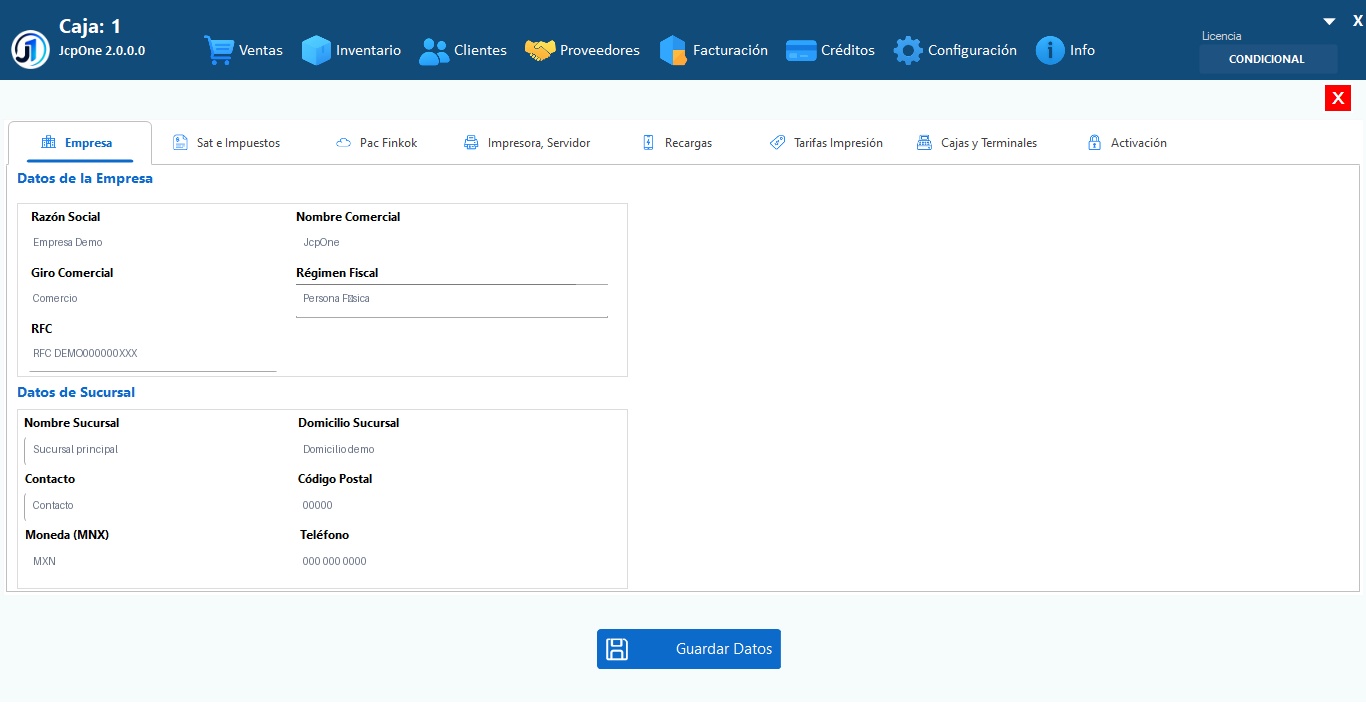Edit the Moneda (MXN) field
This screenshot has width=1366, height=728.
[152, 562]
